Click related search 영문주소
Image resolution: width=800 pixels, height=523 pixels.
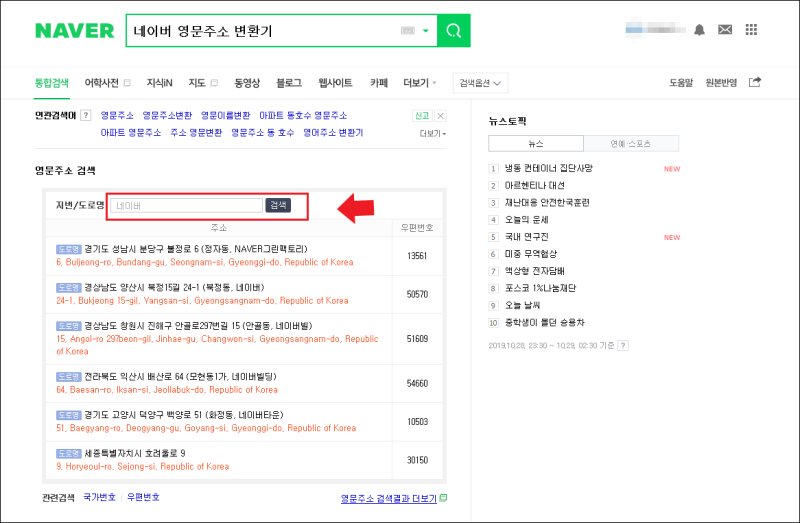coord(117,115)
